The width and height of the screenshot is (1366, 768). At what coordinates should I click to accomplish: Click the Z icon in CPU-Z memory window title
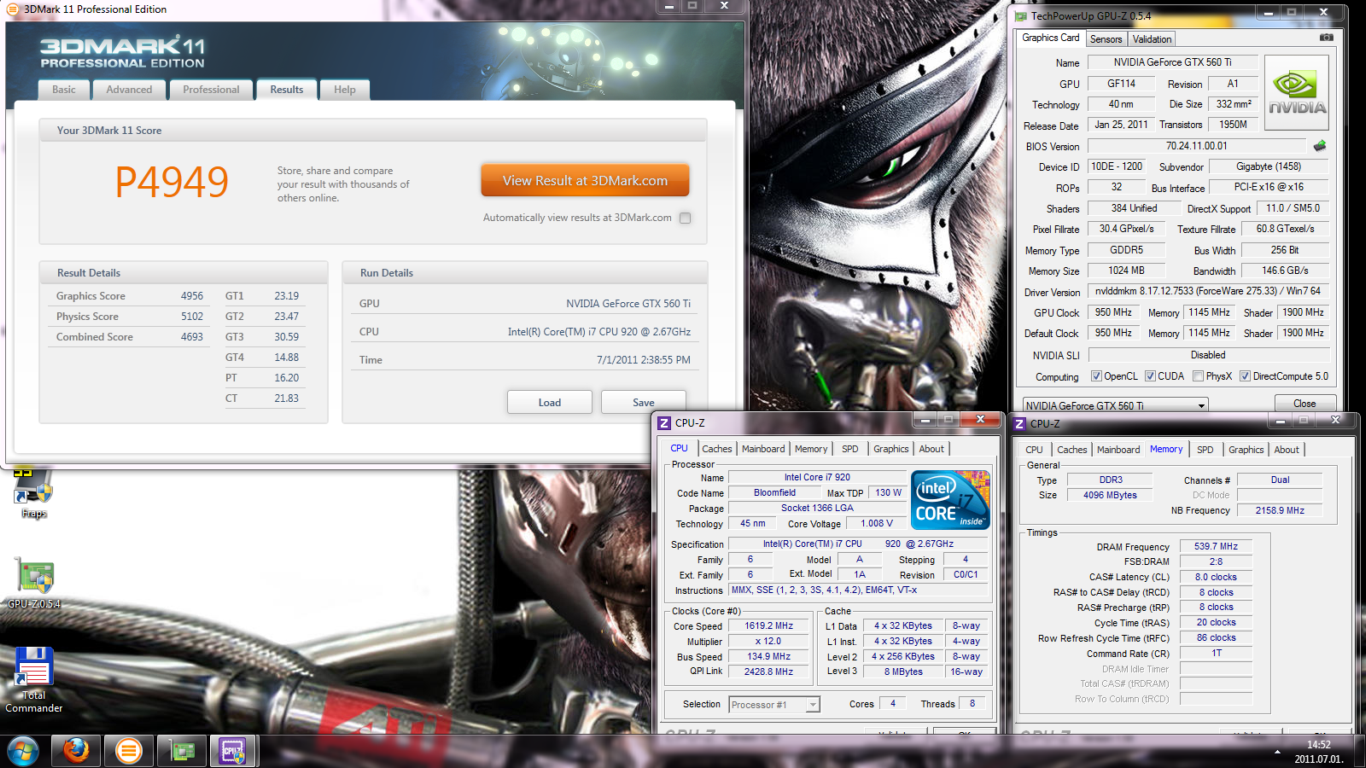pyautogui.click(x=1020, y=424)
